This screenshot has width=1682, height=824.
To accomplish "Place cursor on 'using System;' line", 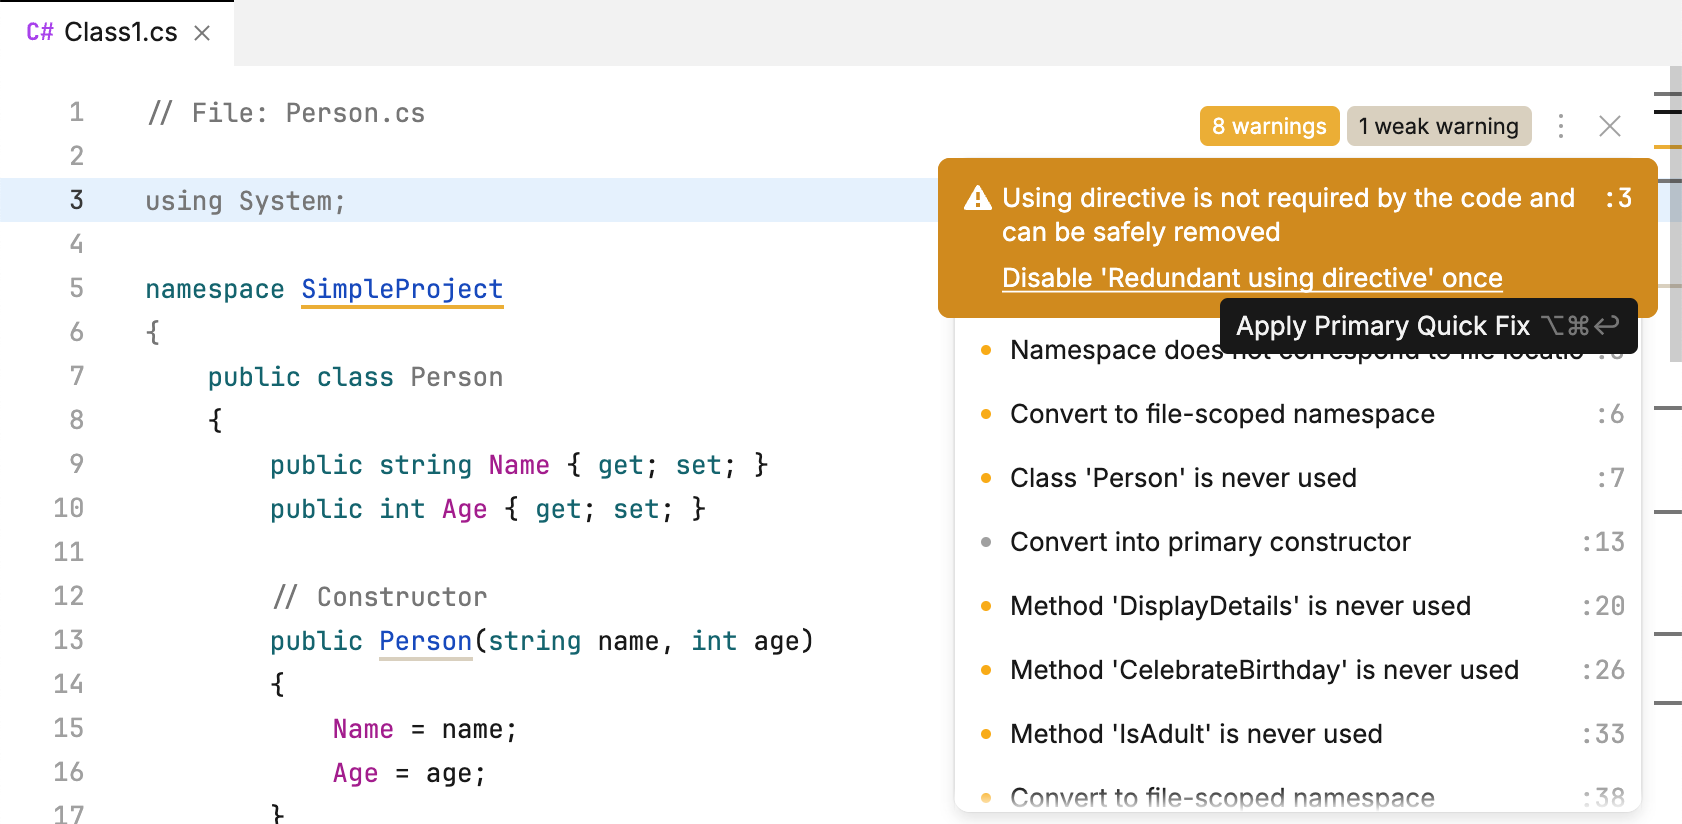I will [245, 201].
